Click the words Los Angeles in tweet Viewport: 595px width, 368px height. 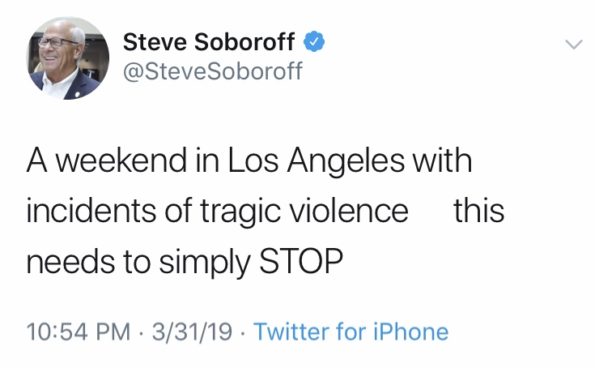[x=316, y=161]
